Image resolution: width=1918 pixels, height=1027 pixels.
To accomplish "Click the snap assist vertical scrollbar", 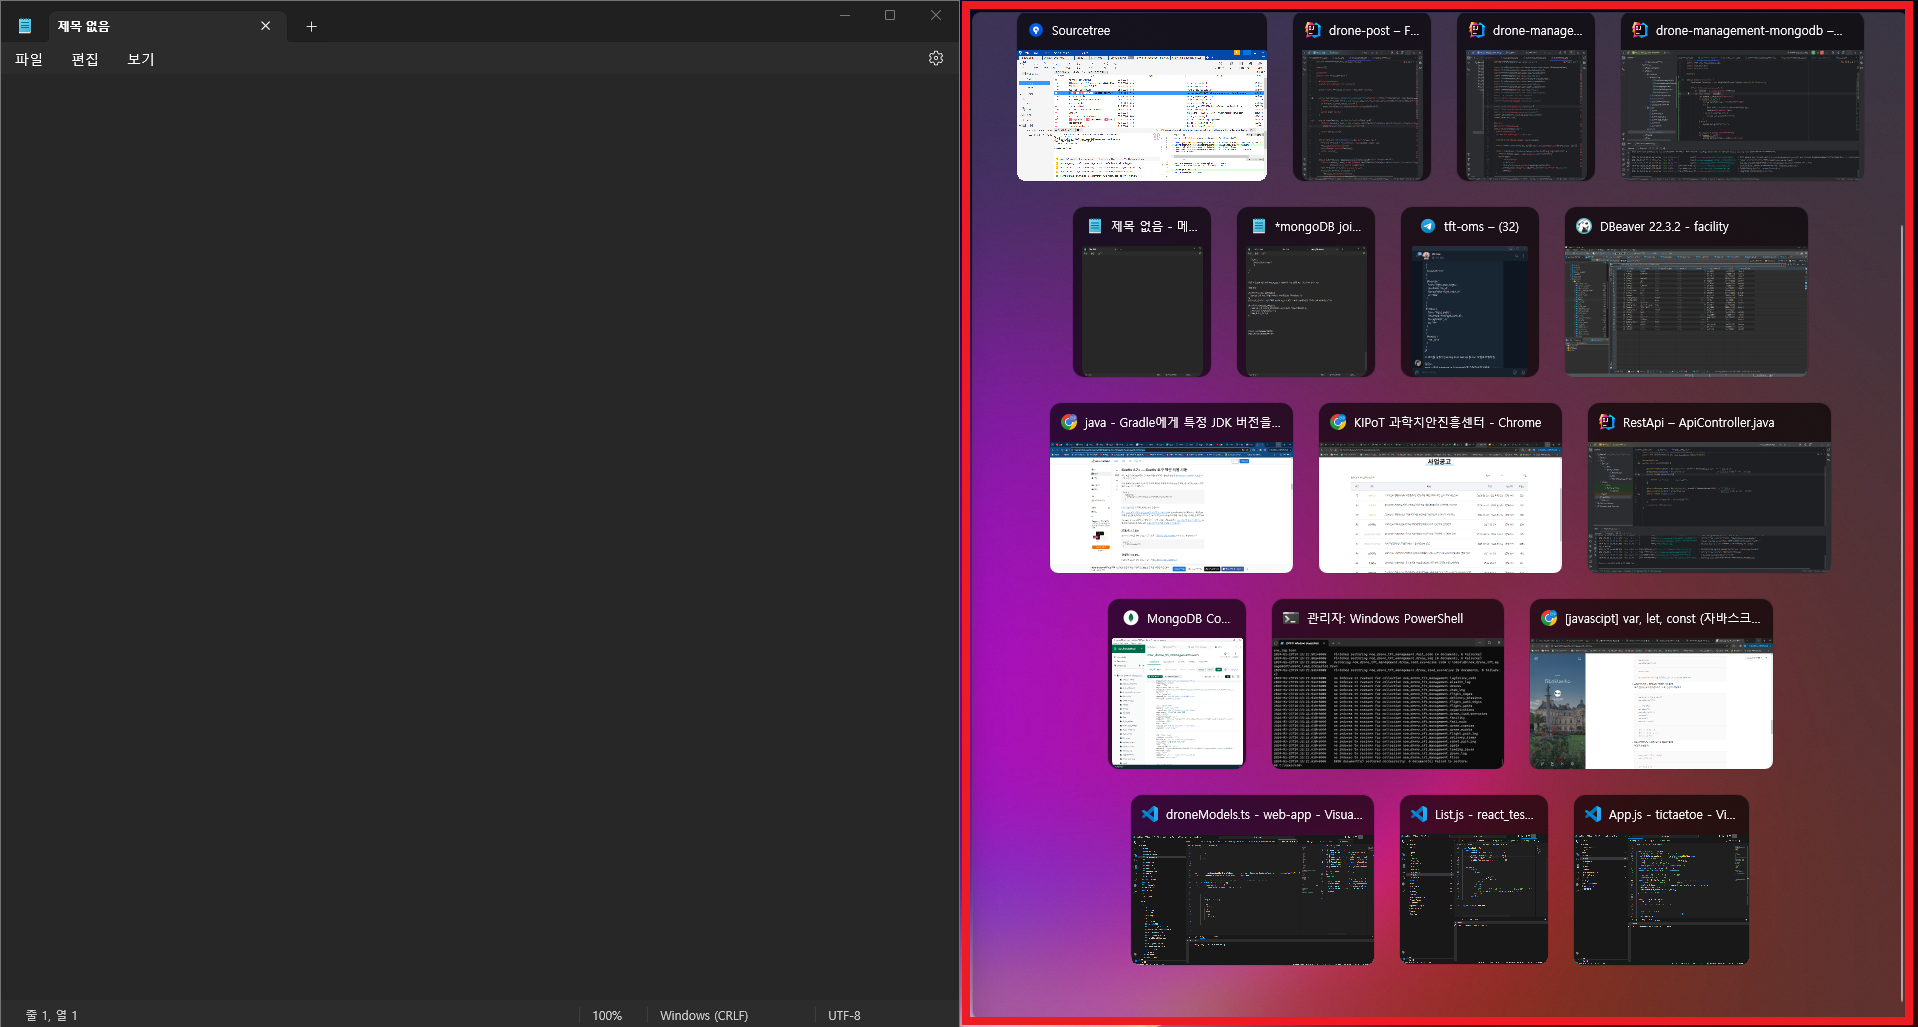I will tap(1902, 612).
